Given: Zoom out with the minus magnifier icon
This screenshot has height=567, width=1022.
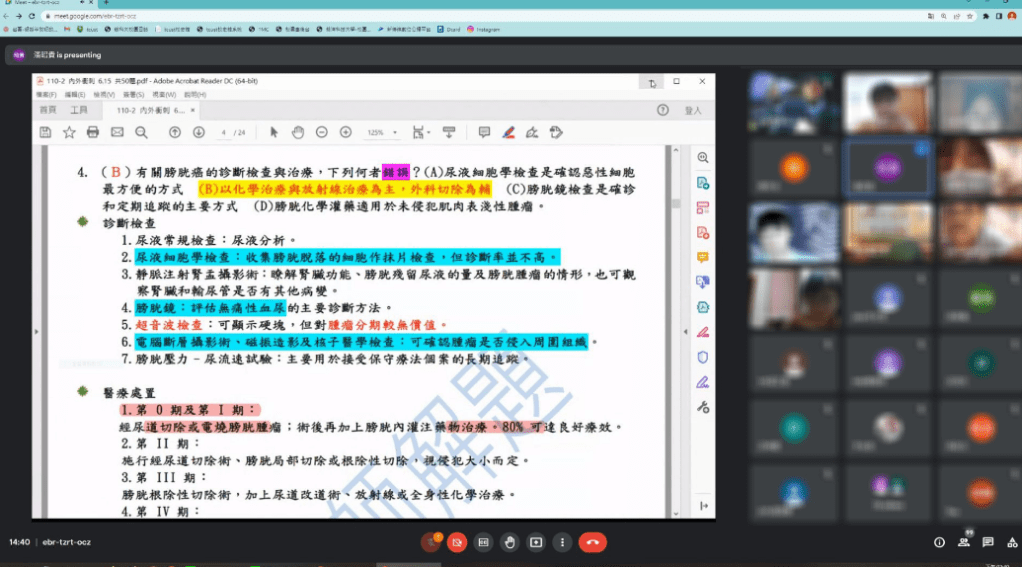Looking at the screenshot, I should (322, 132).
